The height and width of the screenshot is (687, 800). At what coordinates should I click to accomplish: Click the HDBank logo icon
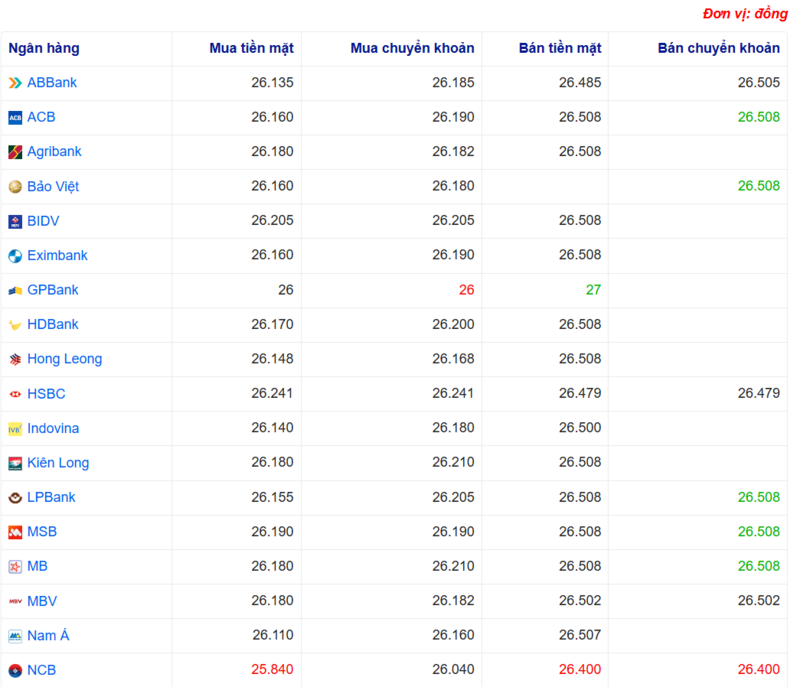(x=15, y=325)
